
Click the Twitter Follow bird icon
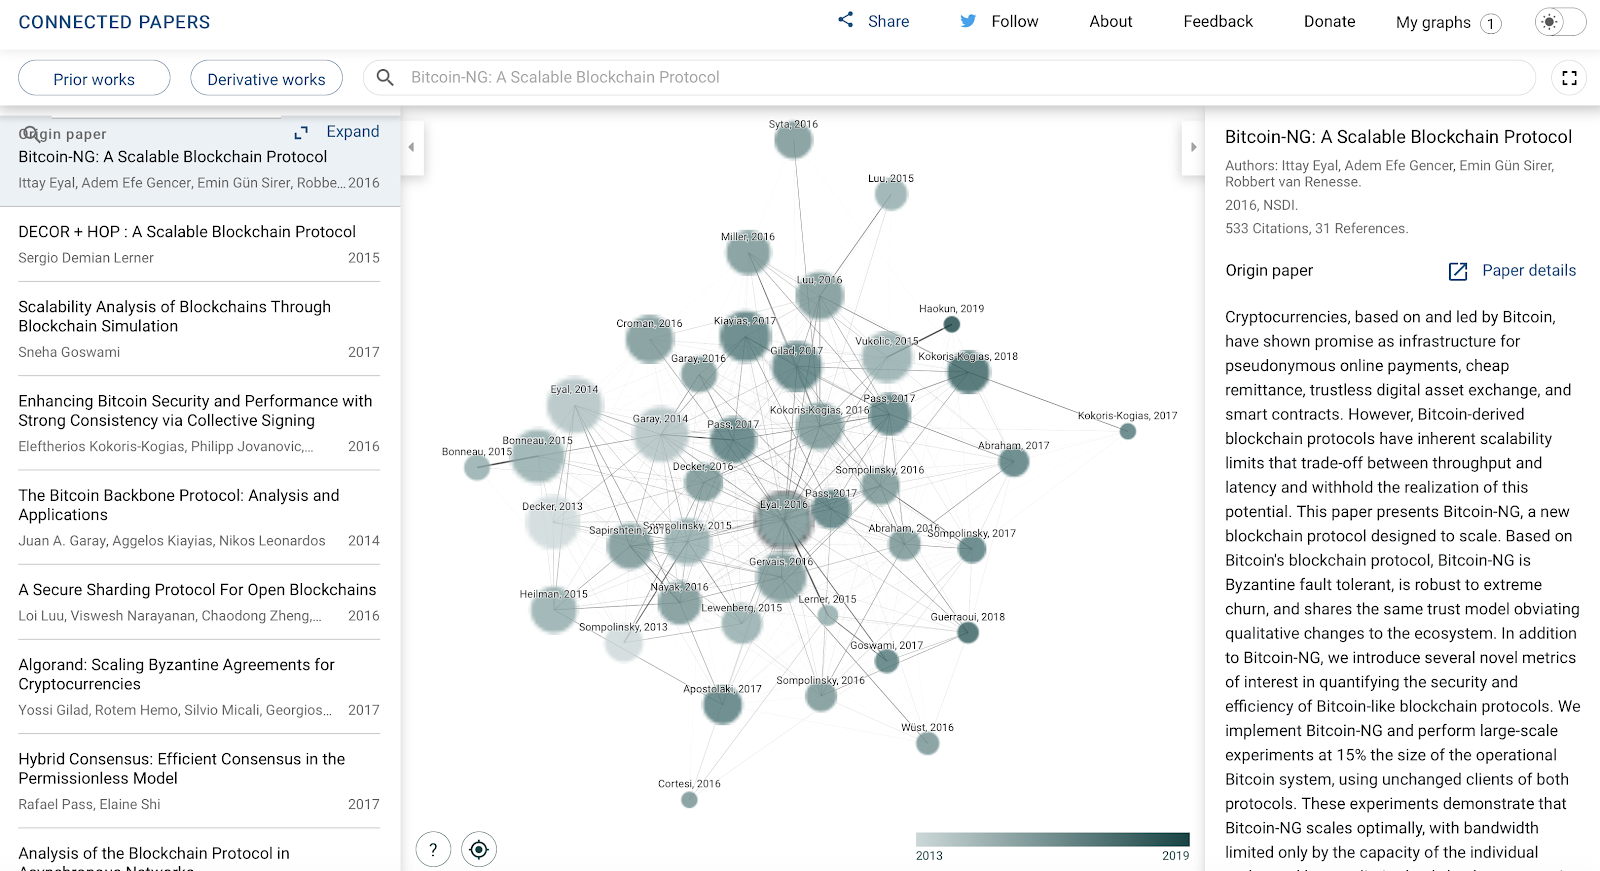pyautogui.click(x=968, y=21)
